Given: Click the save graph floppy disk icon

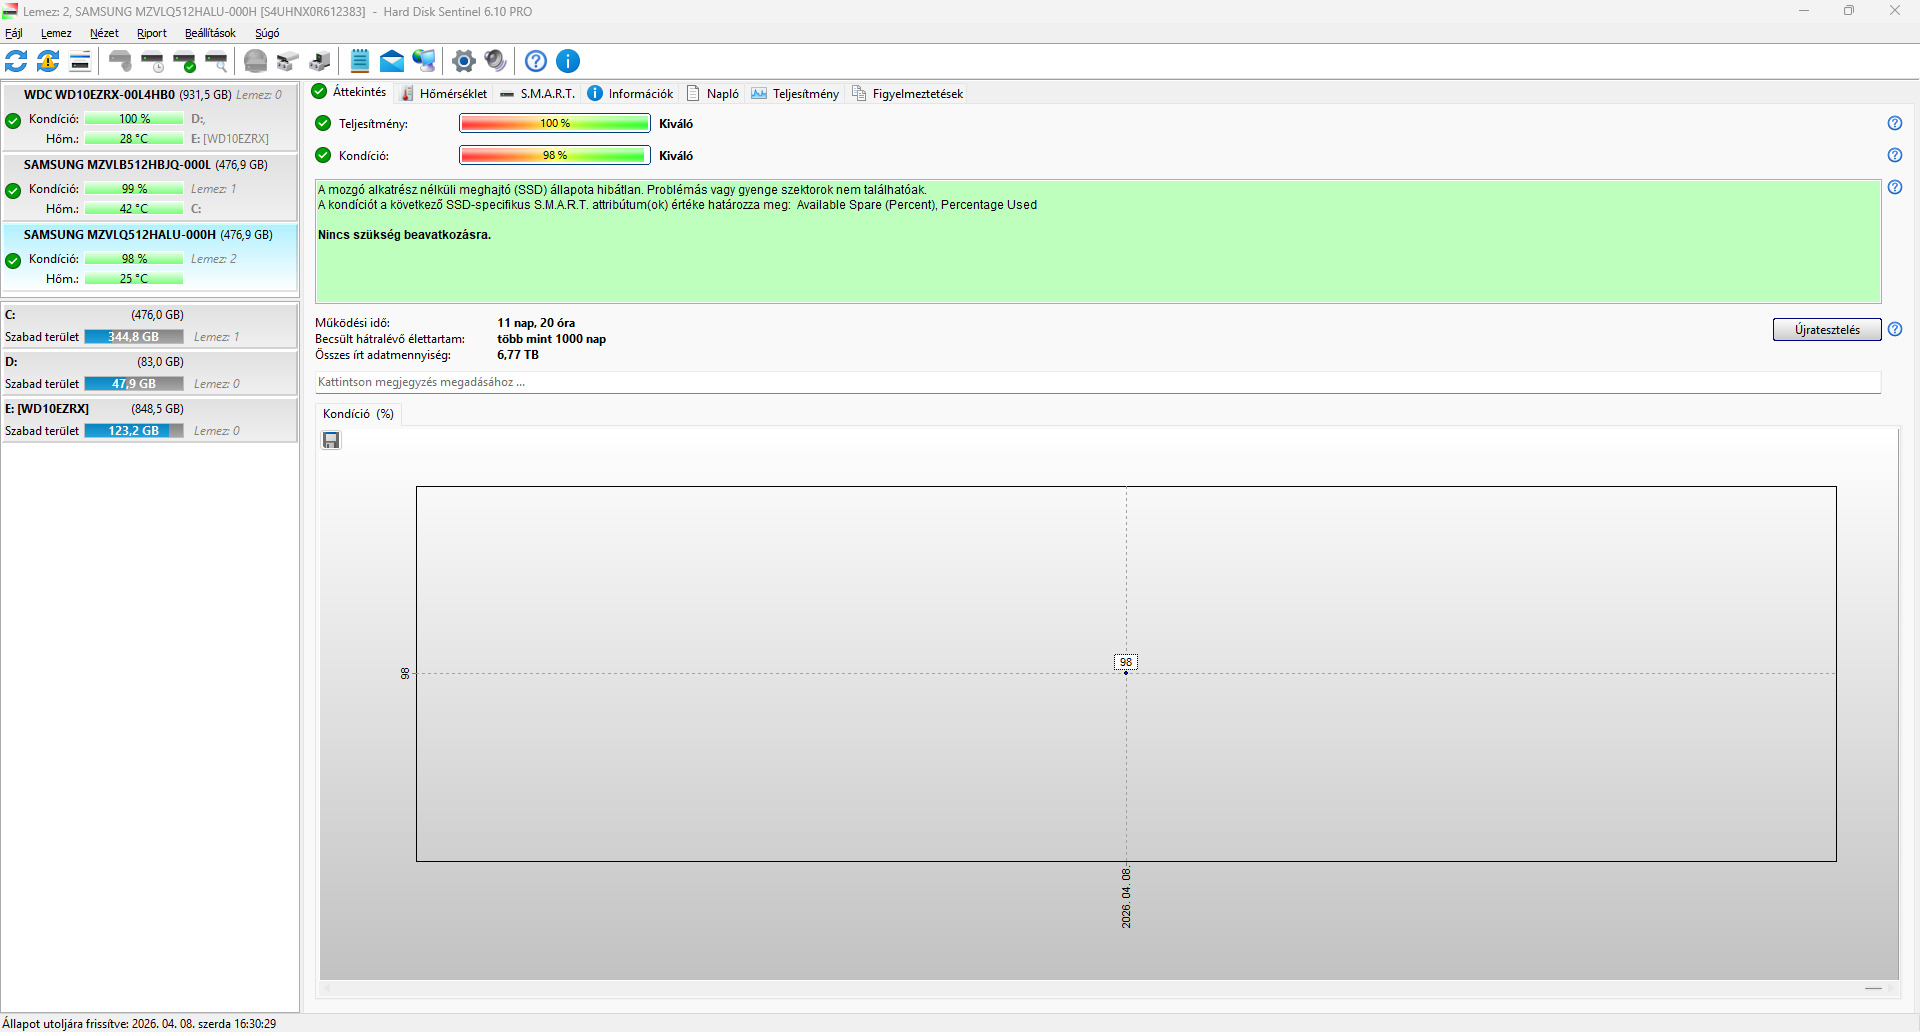Looking at the screenshot, I should (331, 440).
